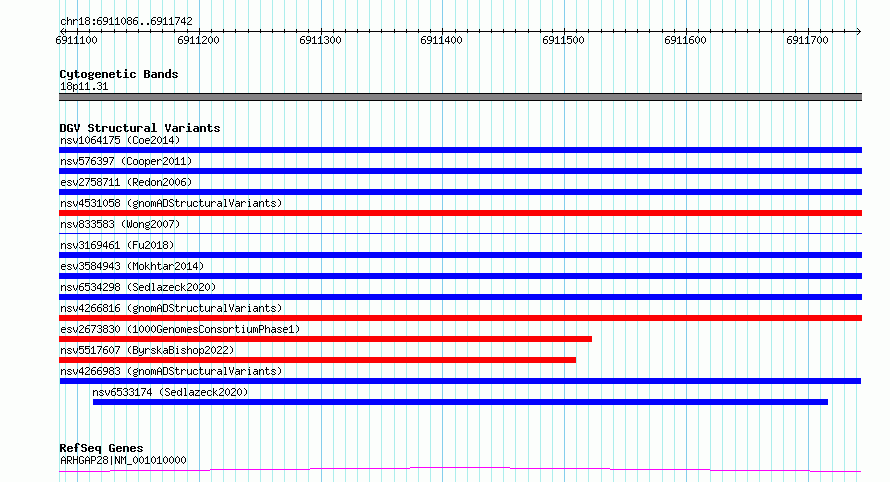
Task: Open the nsv6534298 (Sedlazeck2020) label
Action: (138, 287)
